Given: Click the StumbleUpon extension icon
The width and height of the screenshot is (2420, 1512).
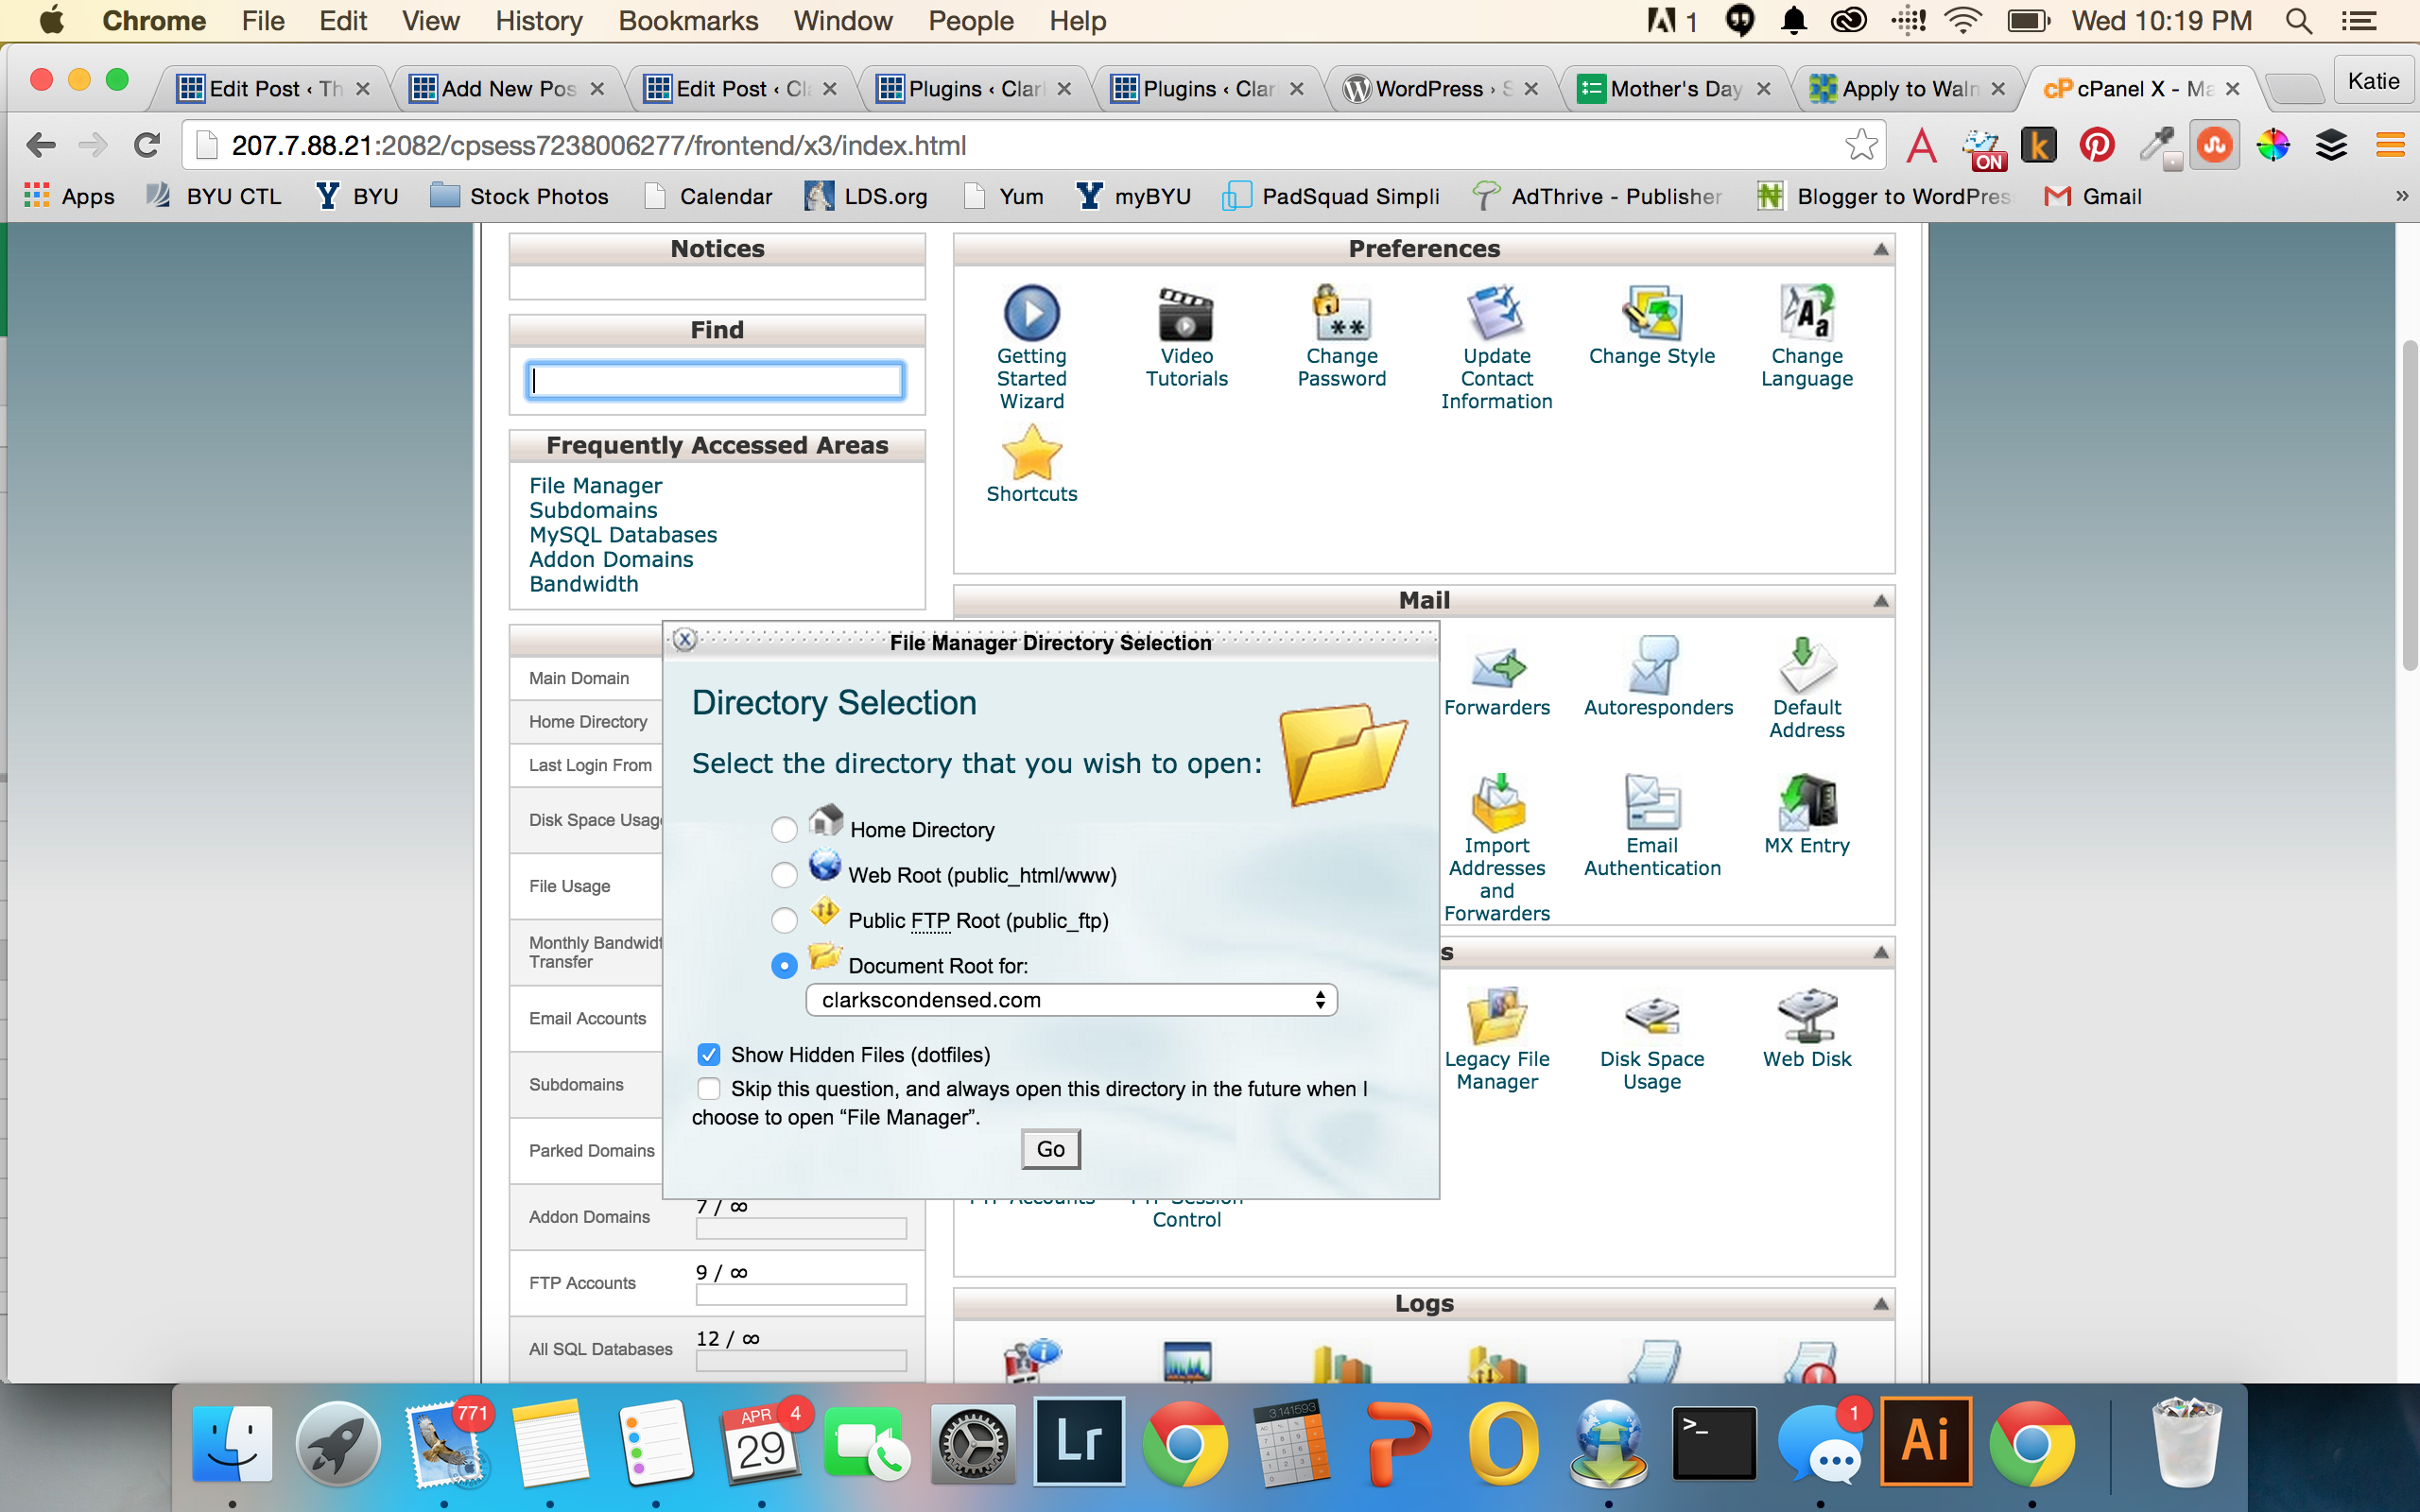Looking at the screenshot, I should click(2214, 146).
